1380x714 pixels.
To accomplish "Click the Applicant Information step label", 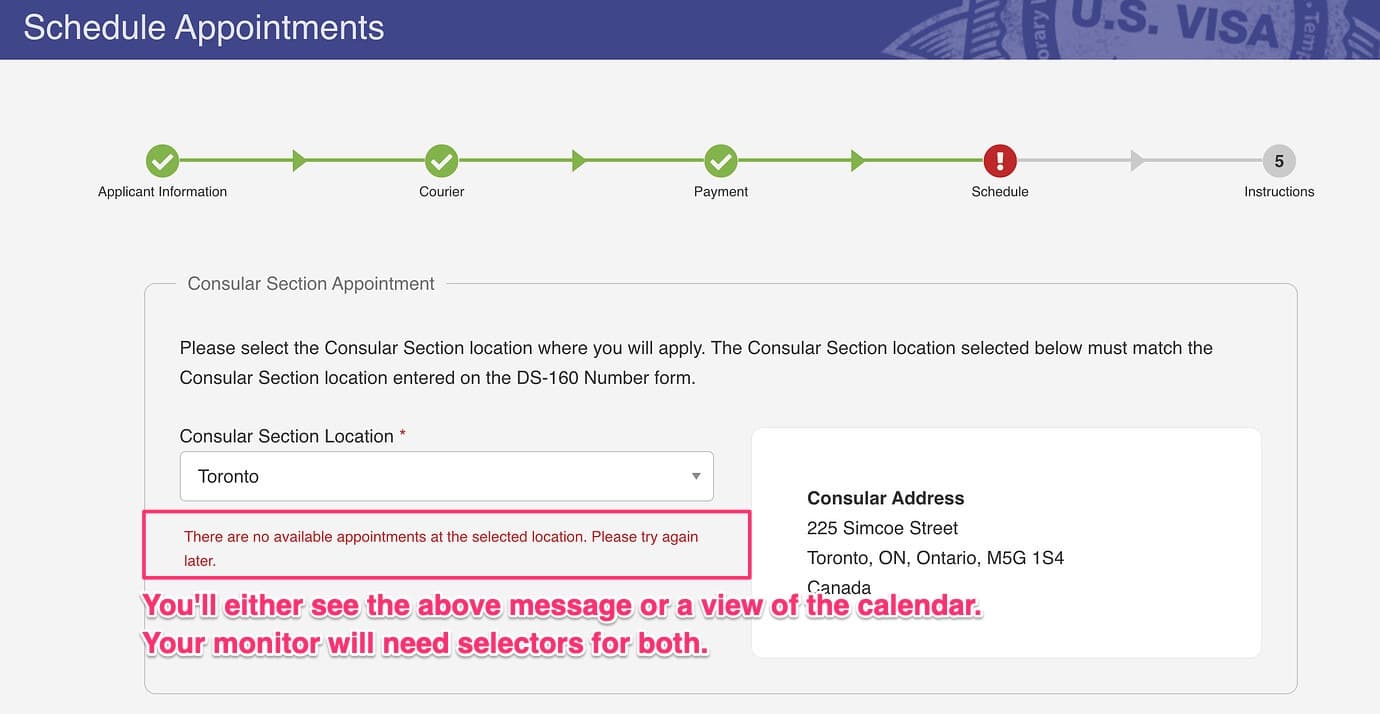I will (162, 191).
